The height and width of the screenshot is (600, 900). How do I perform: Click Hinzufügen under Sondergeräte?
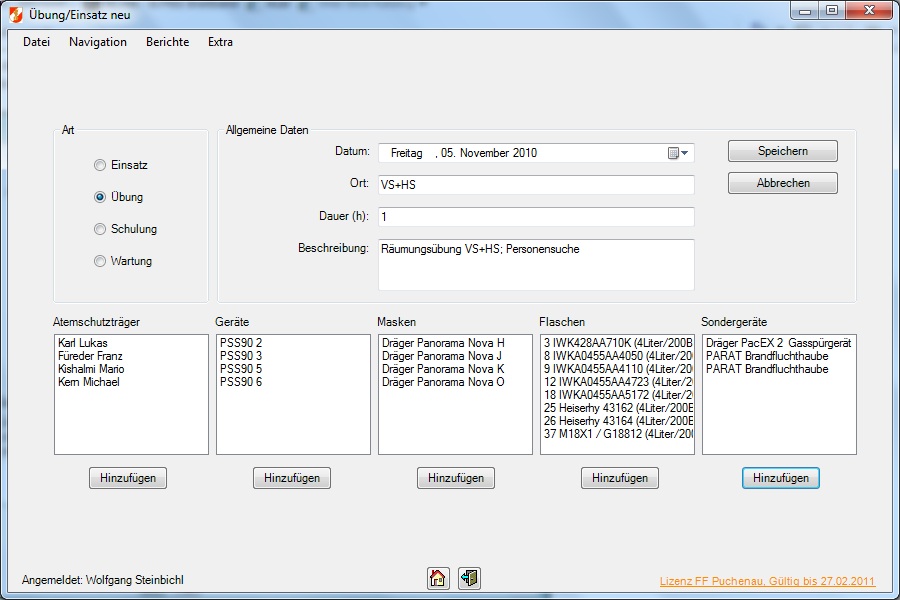[x=781, y=478]
